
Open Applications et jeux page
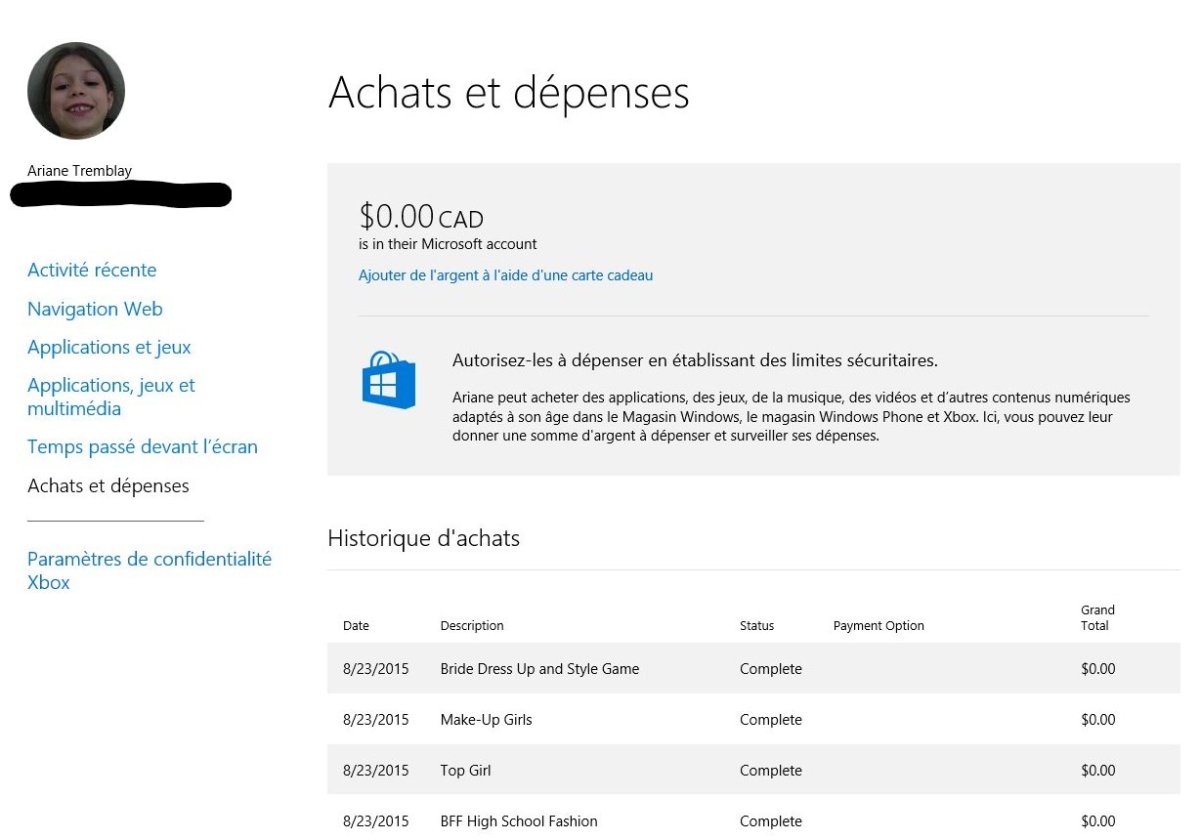click(109, 347)
